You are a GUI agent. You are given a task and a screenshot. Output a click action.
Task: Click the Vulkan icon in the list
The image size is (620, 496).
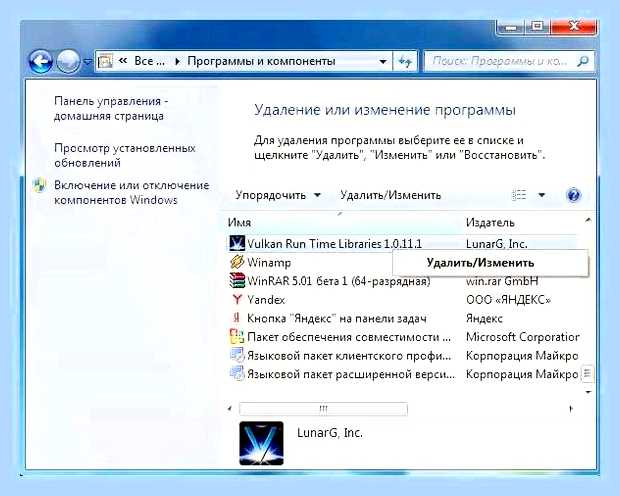[x=237, y=243]
